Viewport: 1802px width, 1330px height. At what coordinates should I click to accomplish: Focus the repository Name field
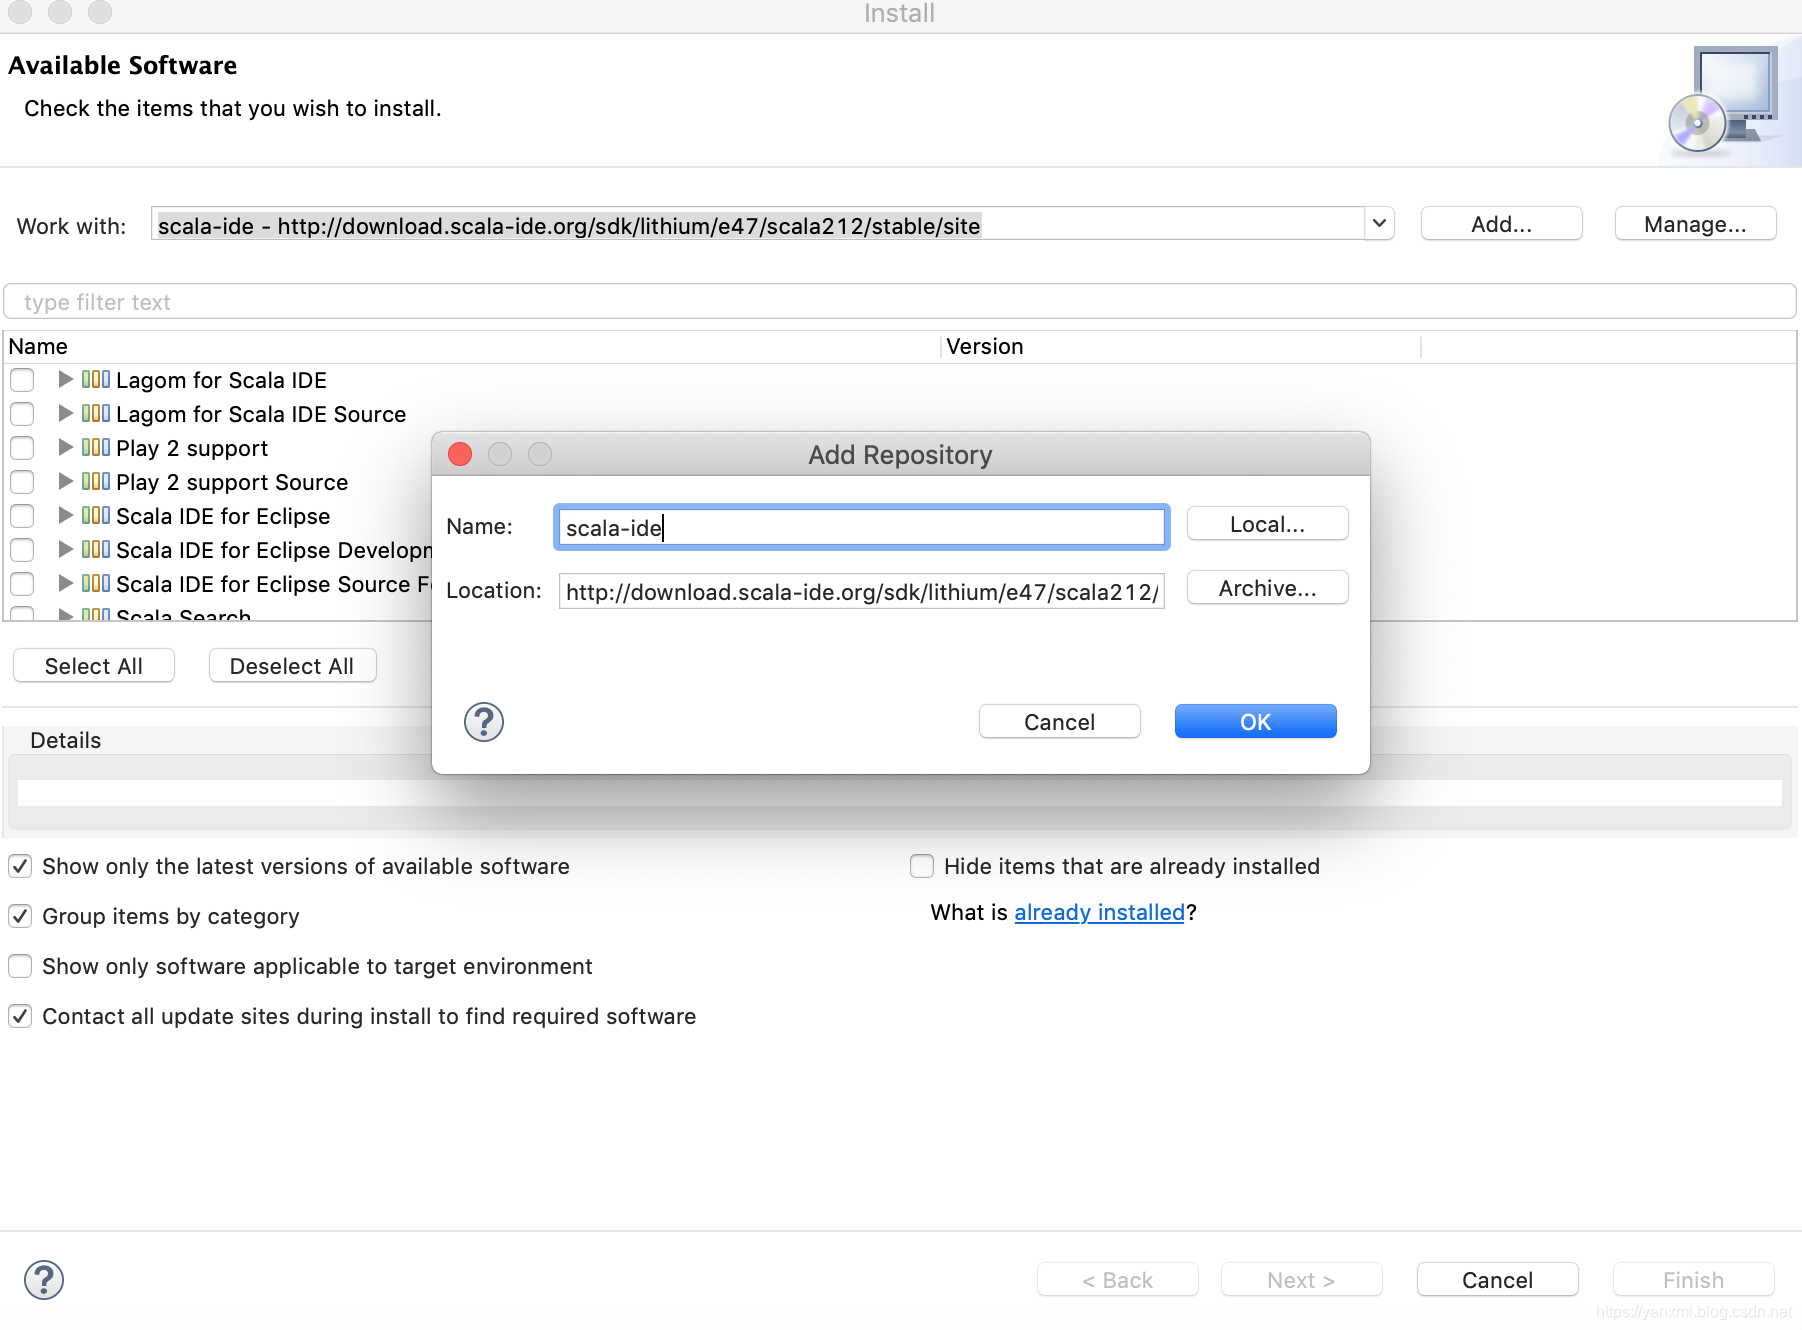coord(862,527)
